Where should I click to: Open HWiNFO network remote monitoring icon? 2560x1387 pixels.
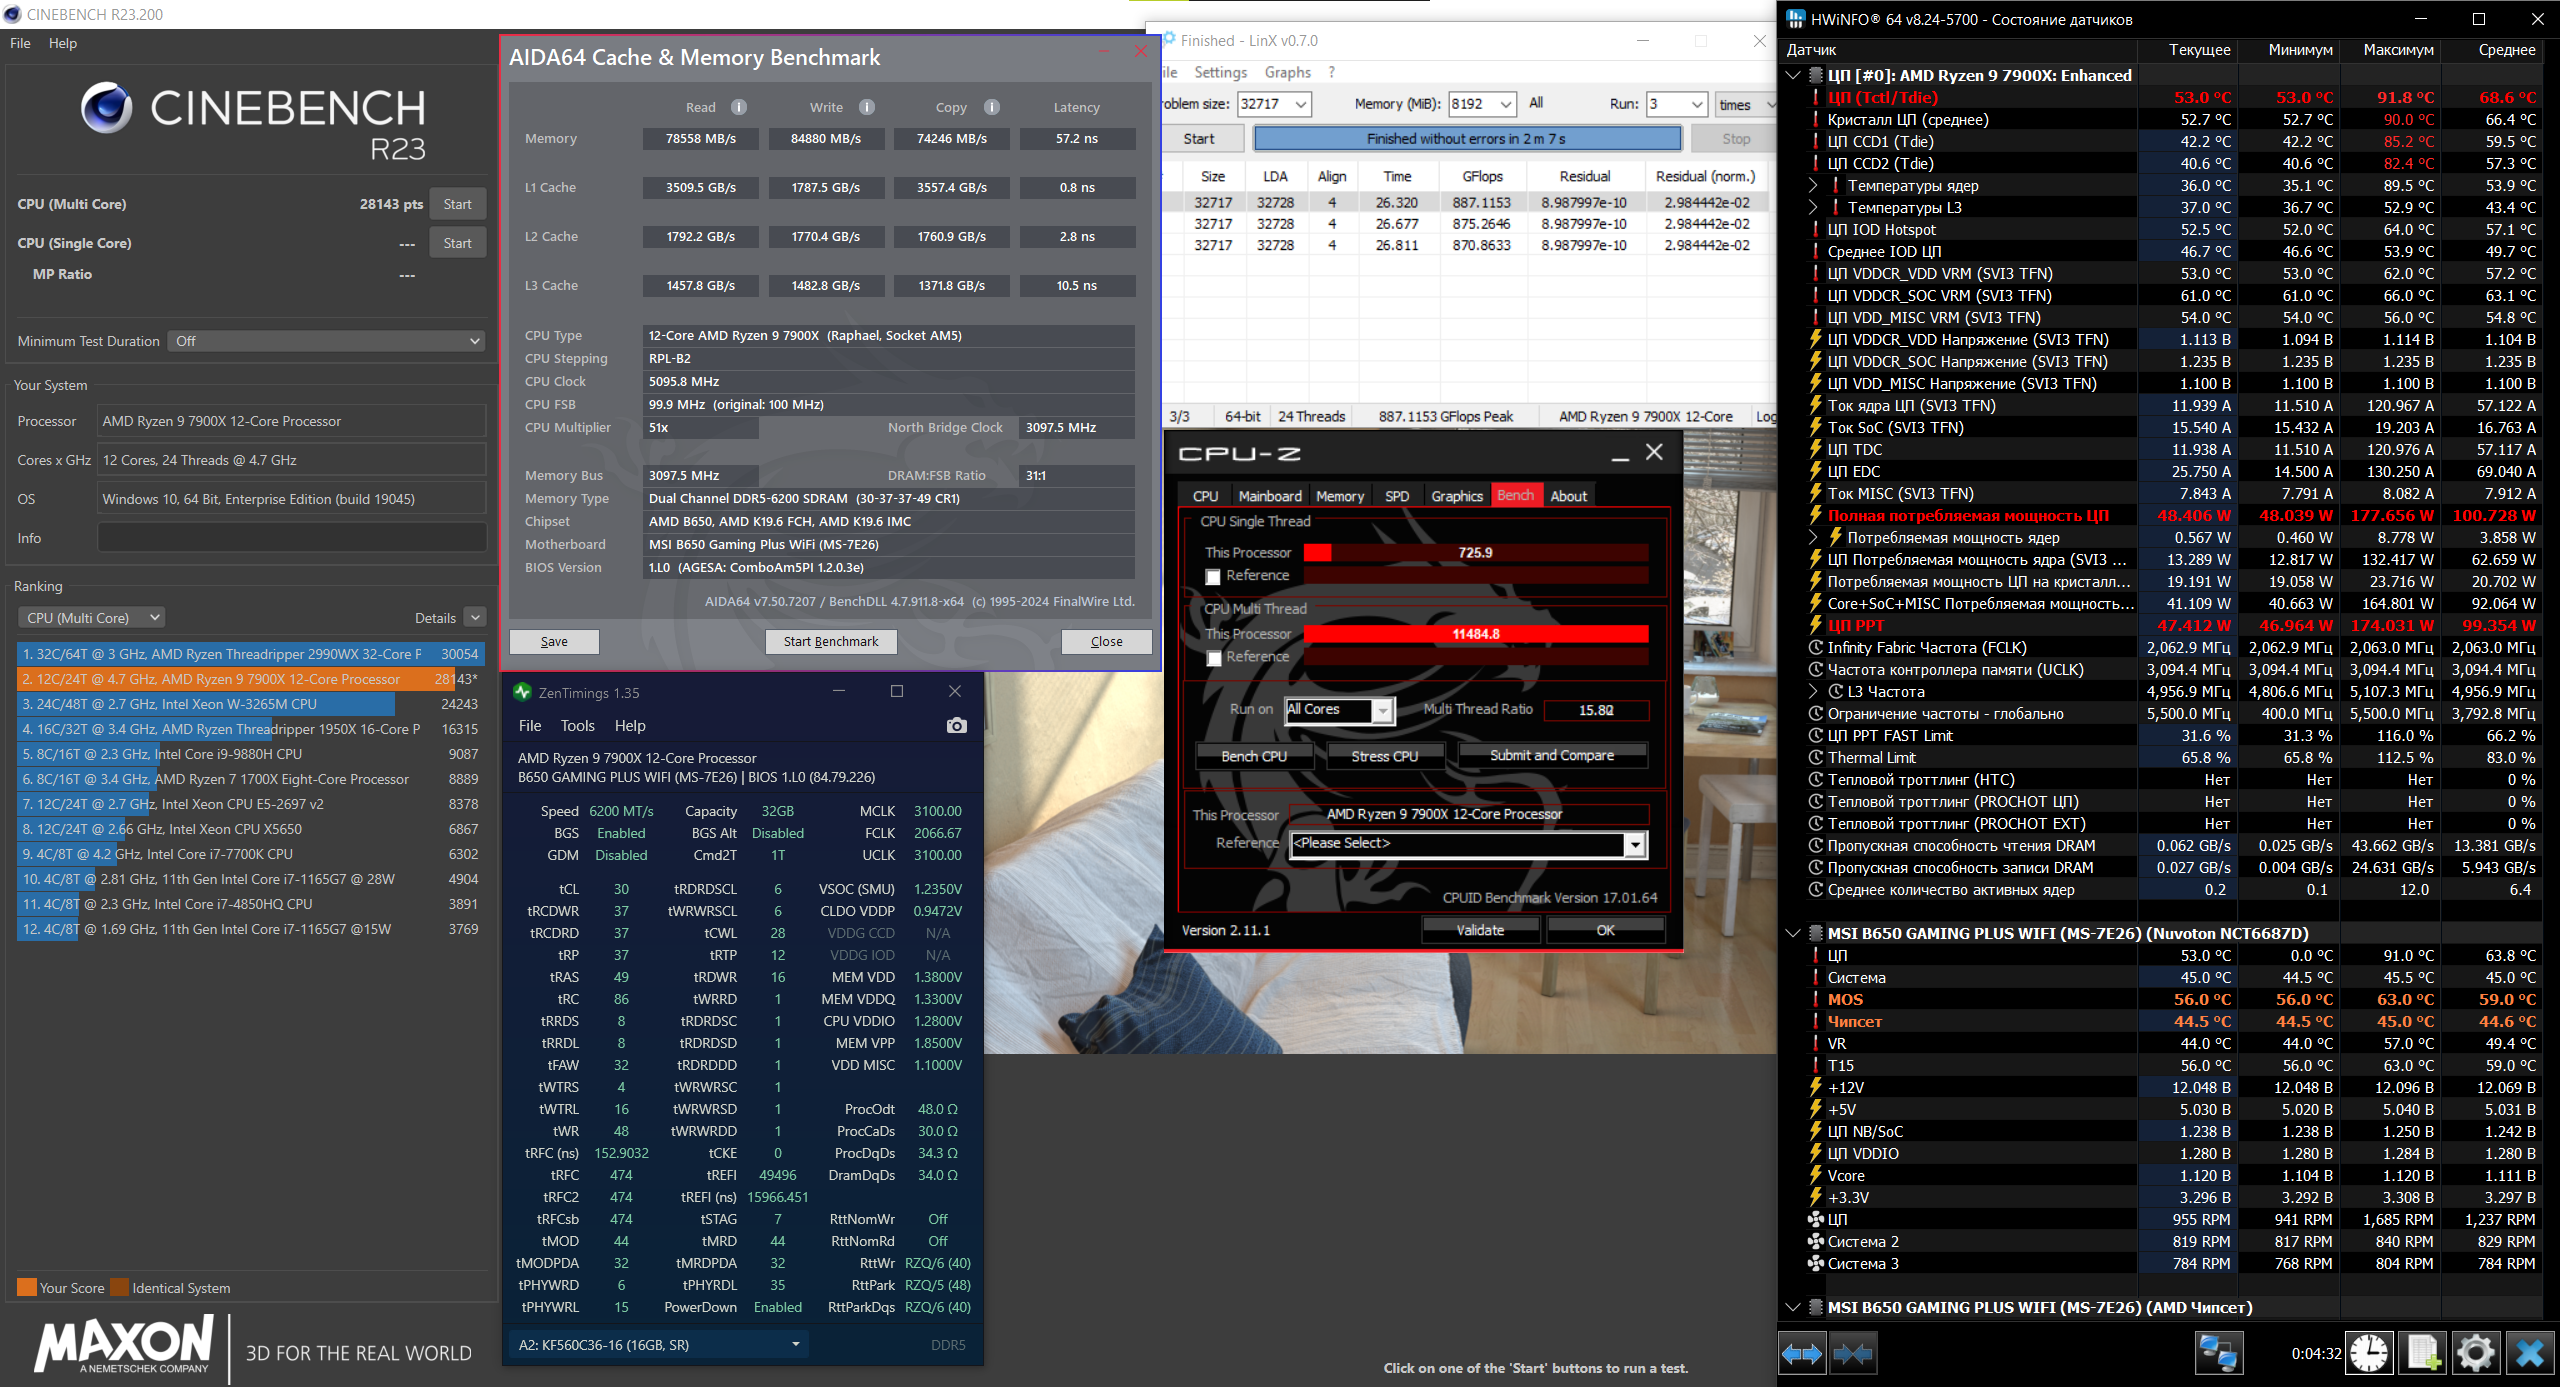point(2217,1354)
